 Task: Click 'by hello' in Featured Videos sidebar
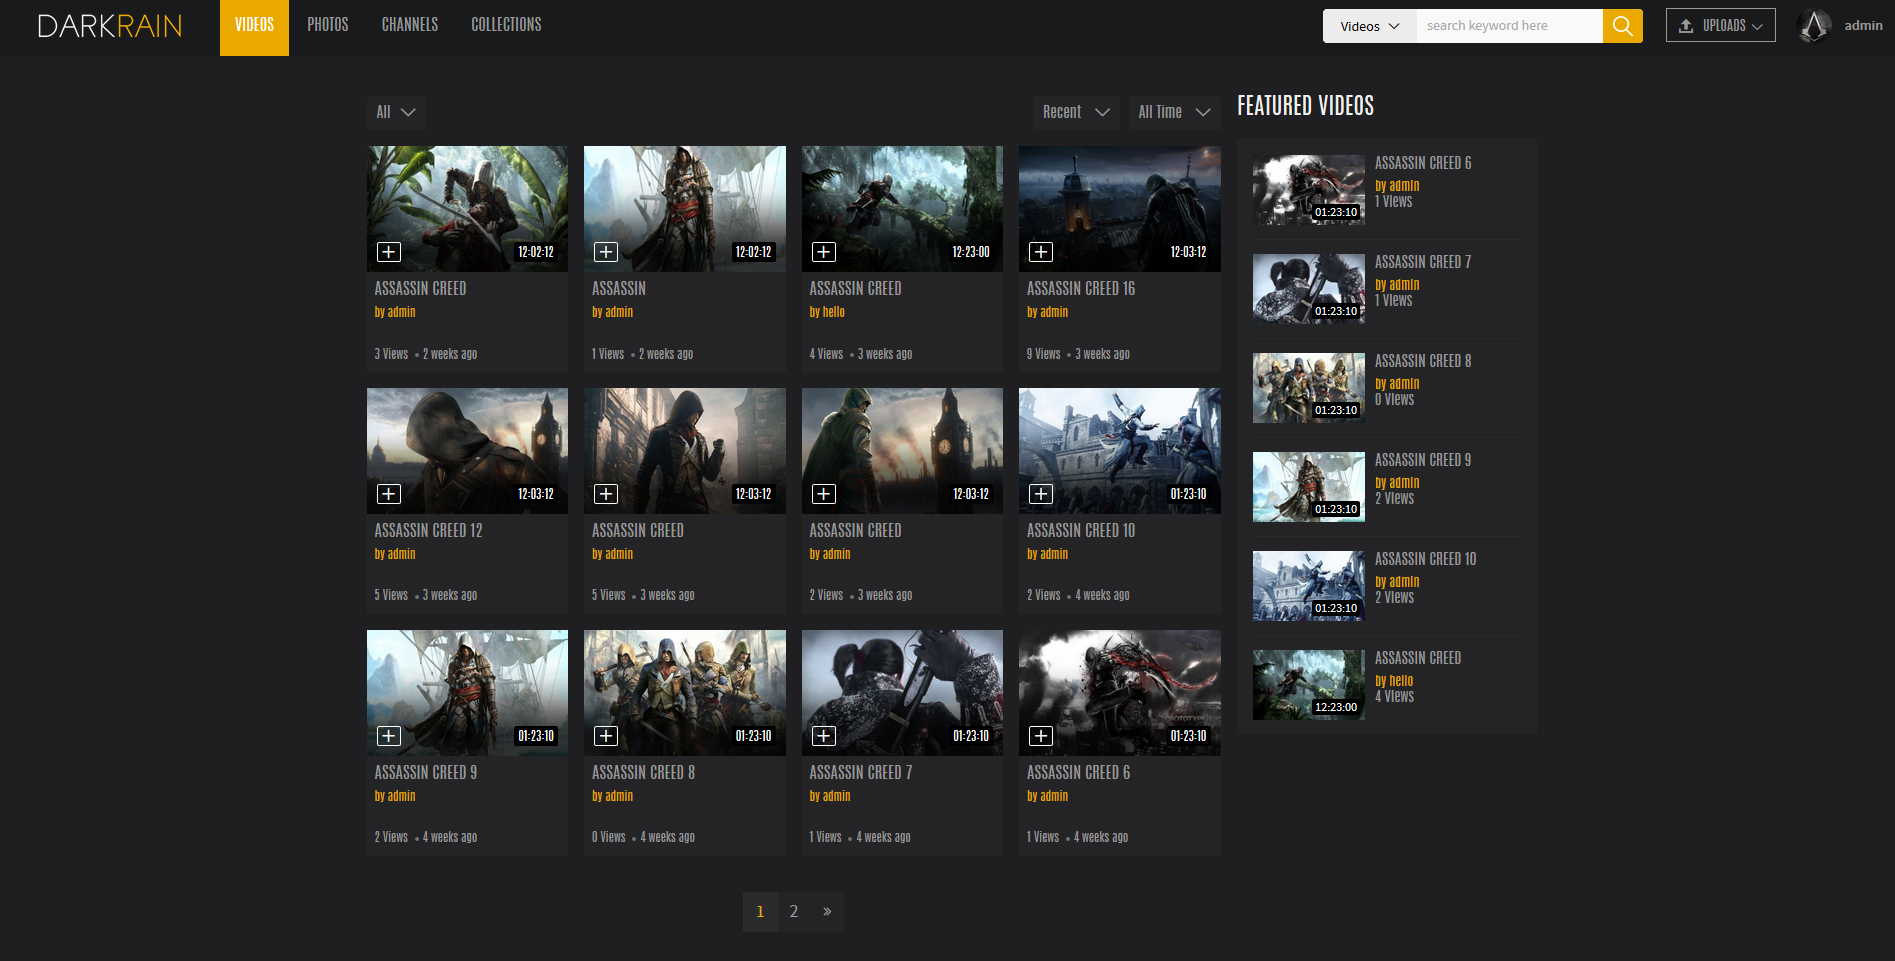tap(1393, 681)
